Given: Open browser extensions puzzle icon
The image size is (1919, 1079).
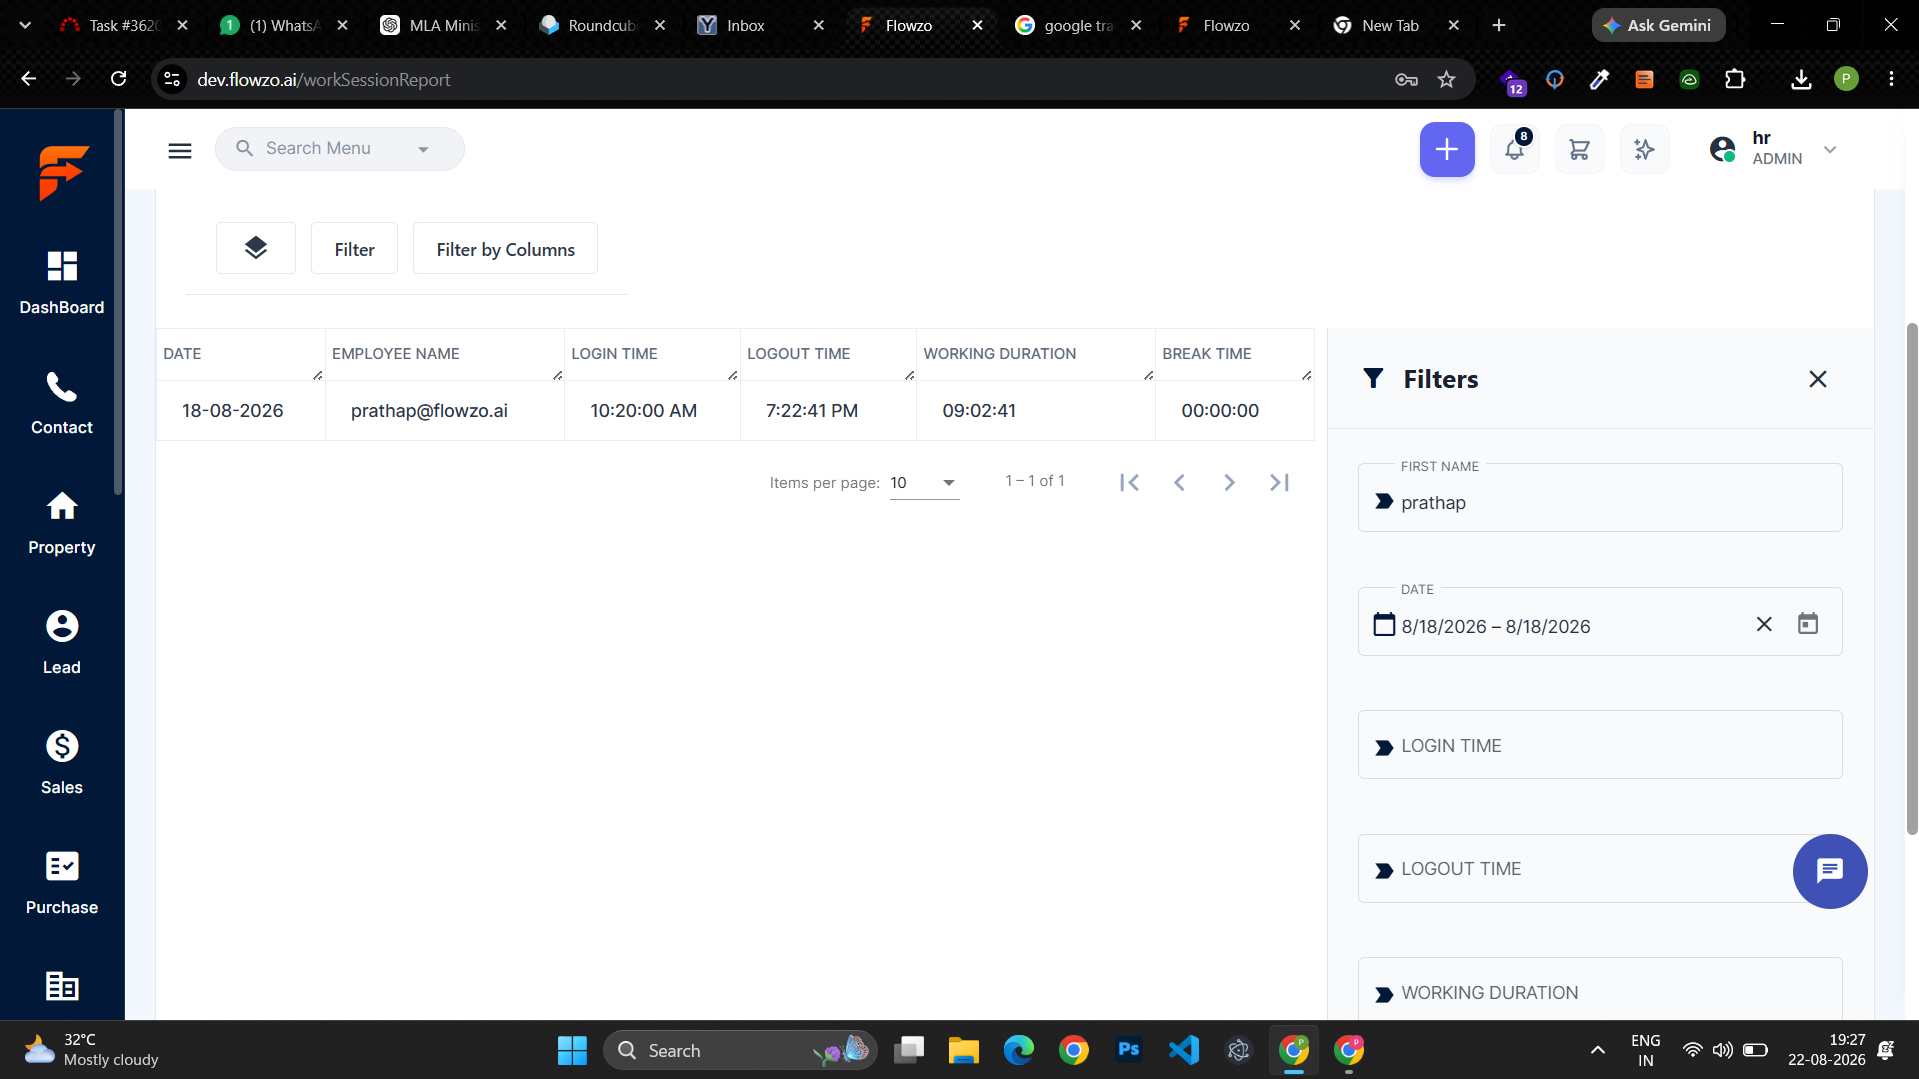Looking at the screenshot, I should 1735,79.
